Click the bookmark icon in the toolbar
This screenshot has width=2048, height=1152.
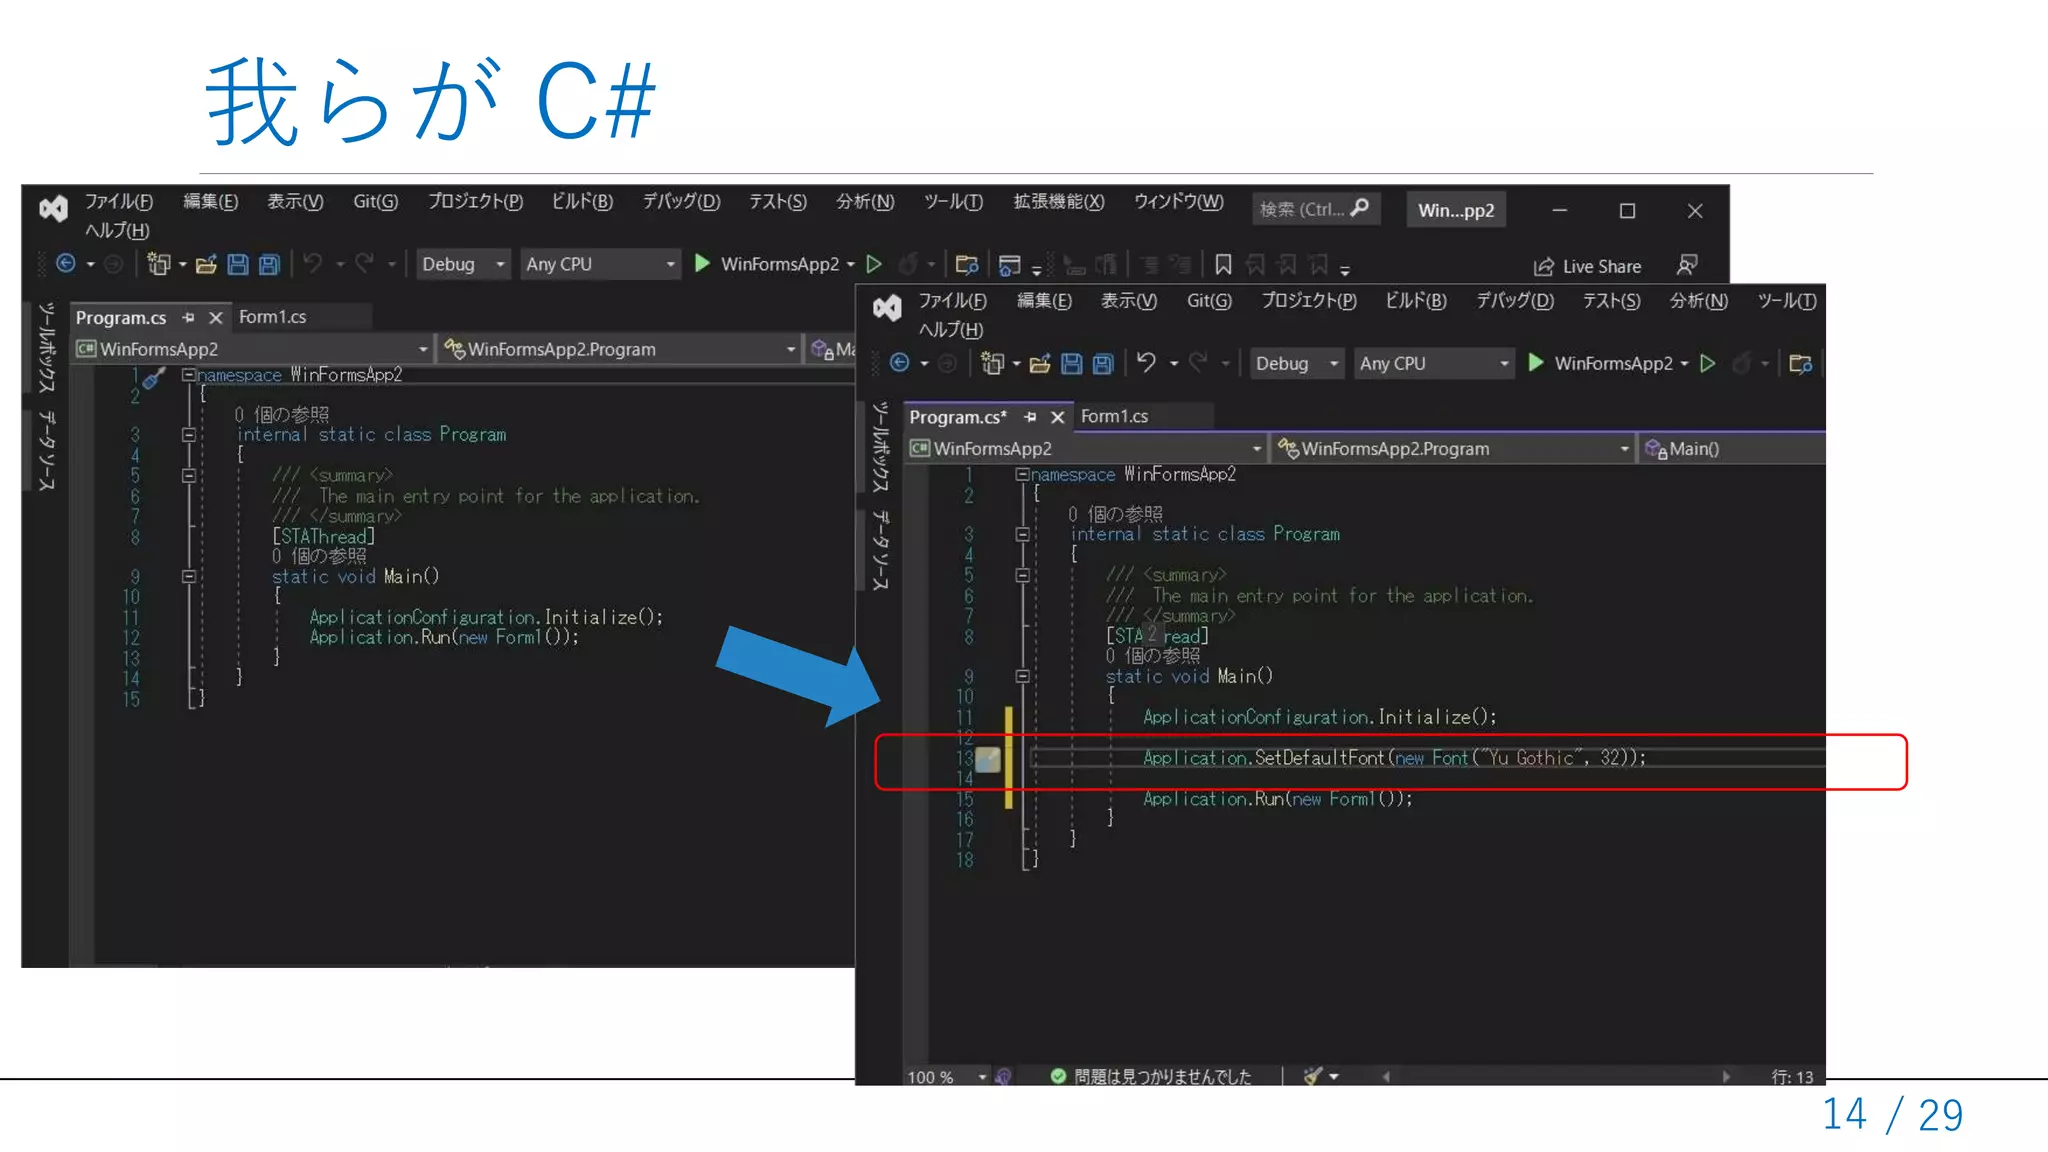[x=1222, y=264]
